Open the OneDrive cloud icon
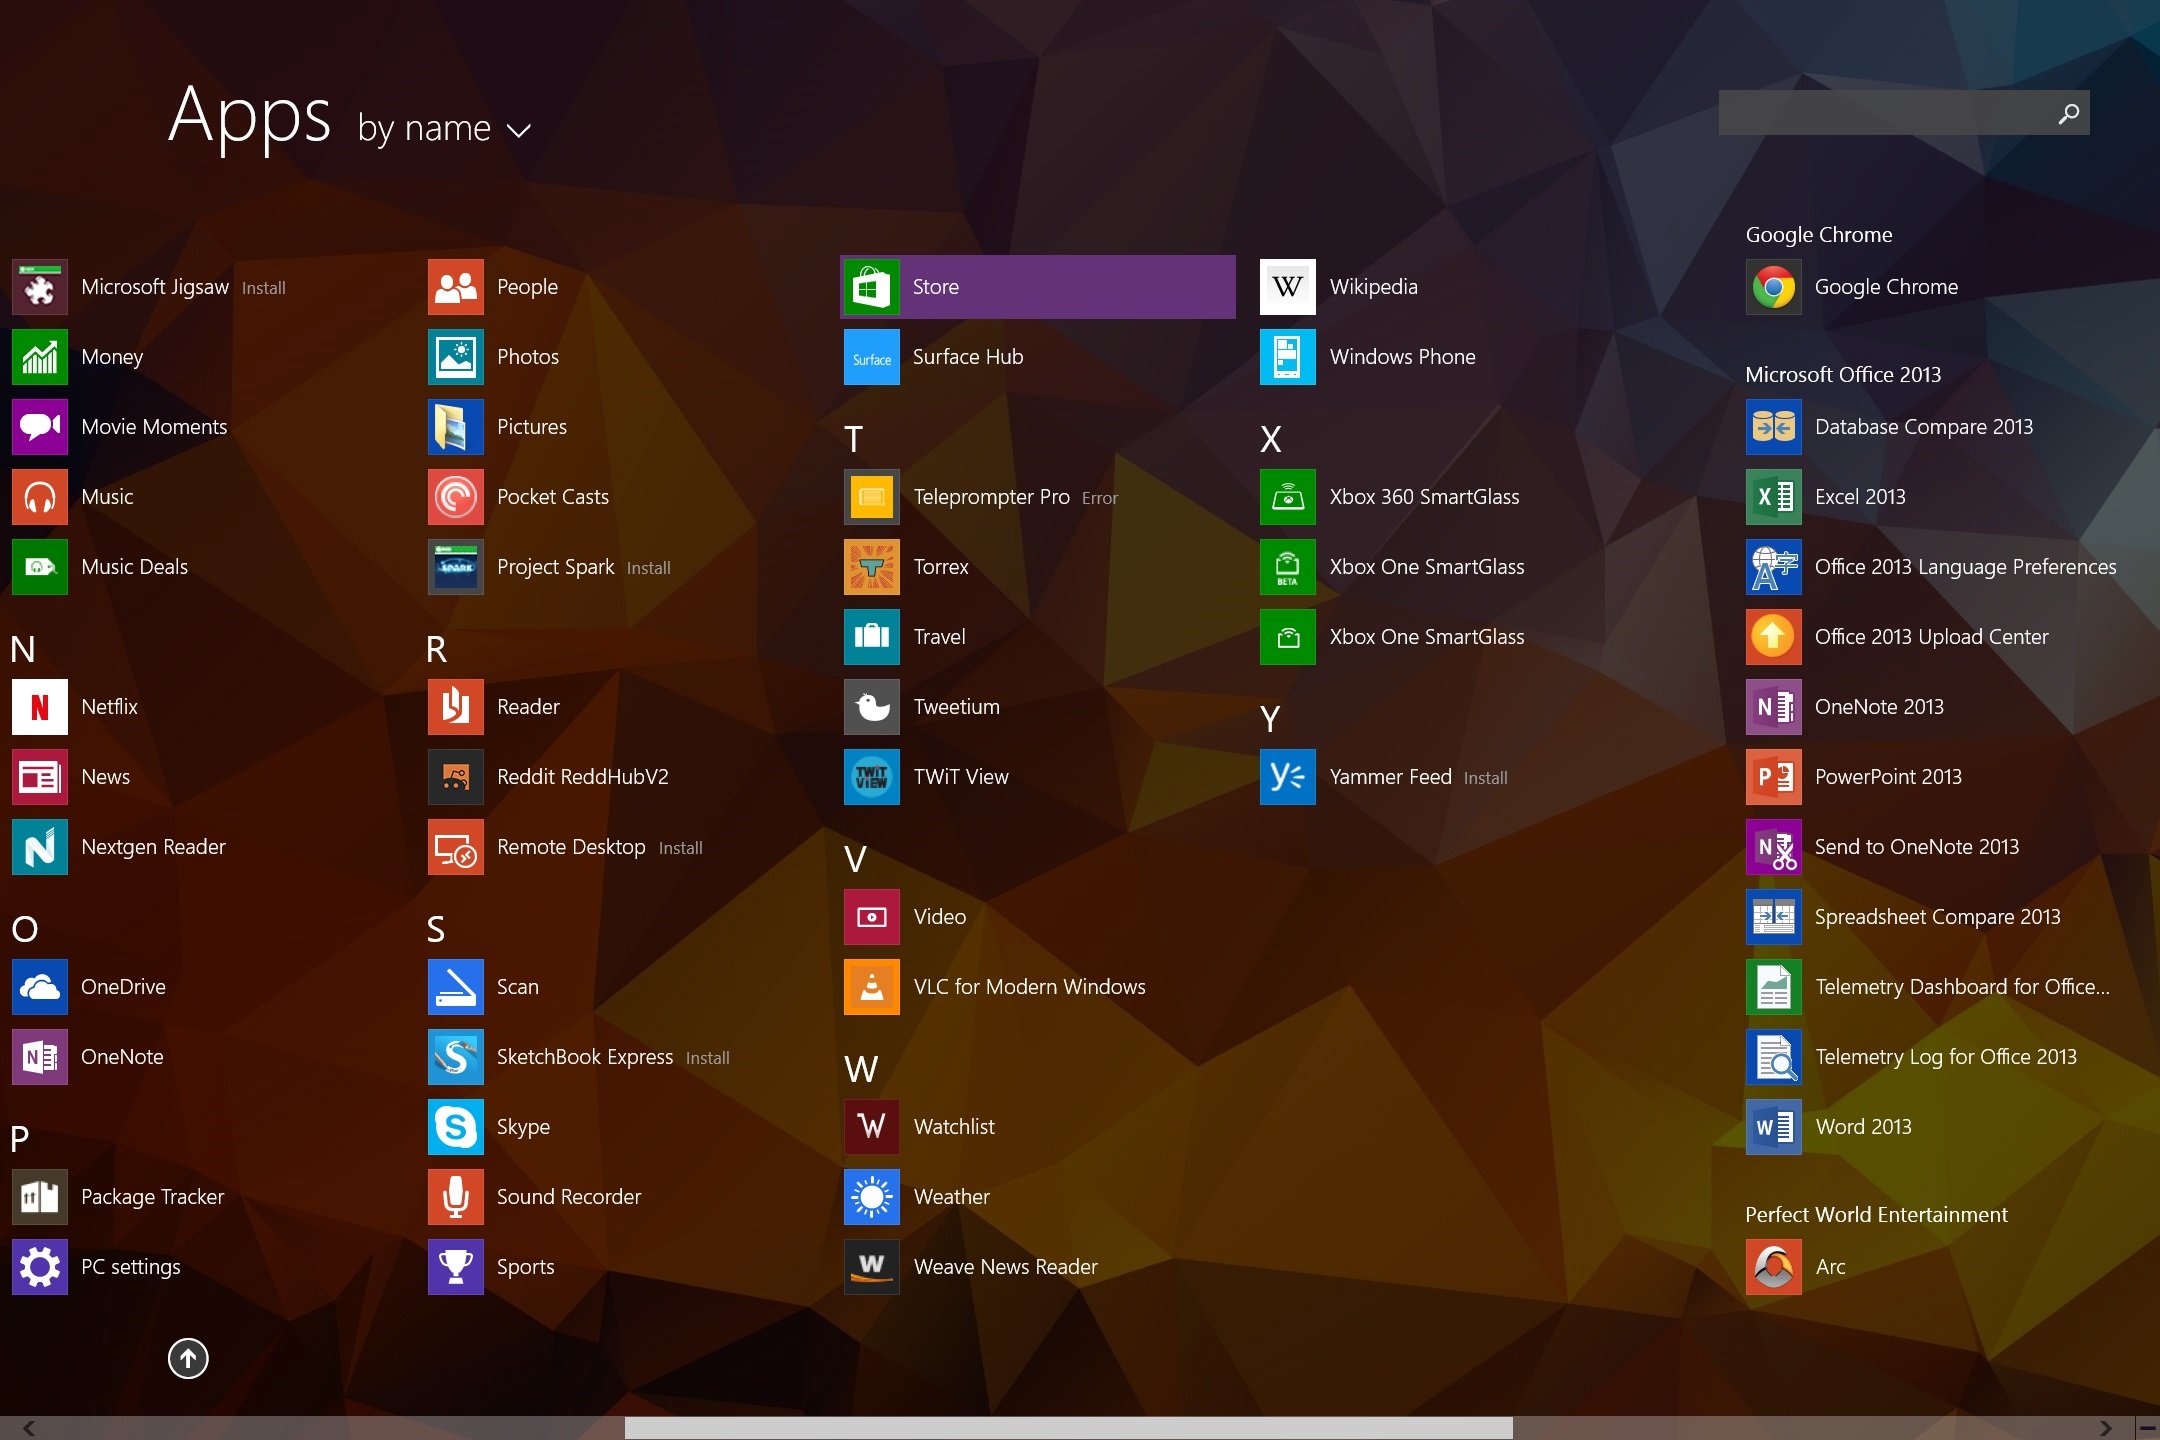 40,987
